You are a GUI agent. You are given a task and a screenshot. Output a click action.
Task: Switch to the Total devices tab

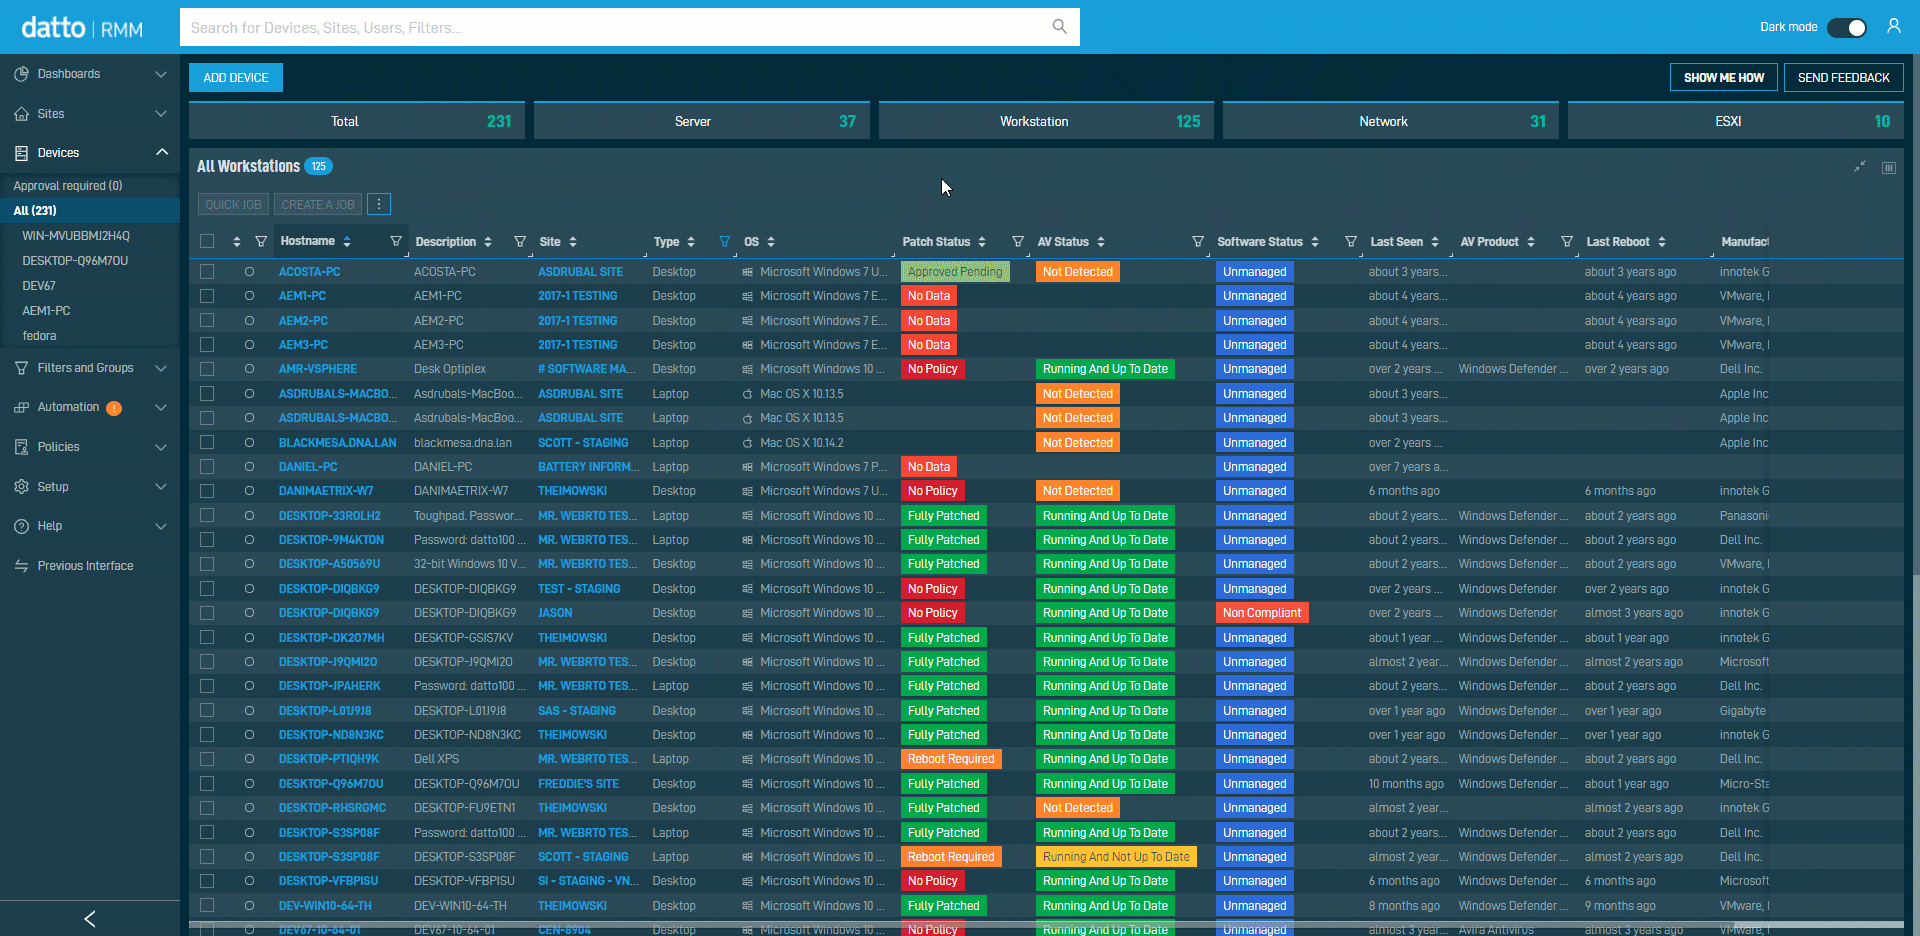coord(357,121)
